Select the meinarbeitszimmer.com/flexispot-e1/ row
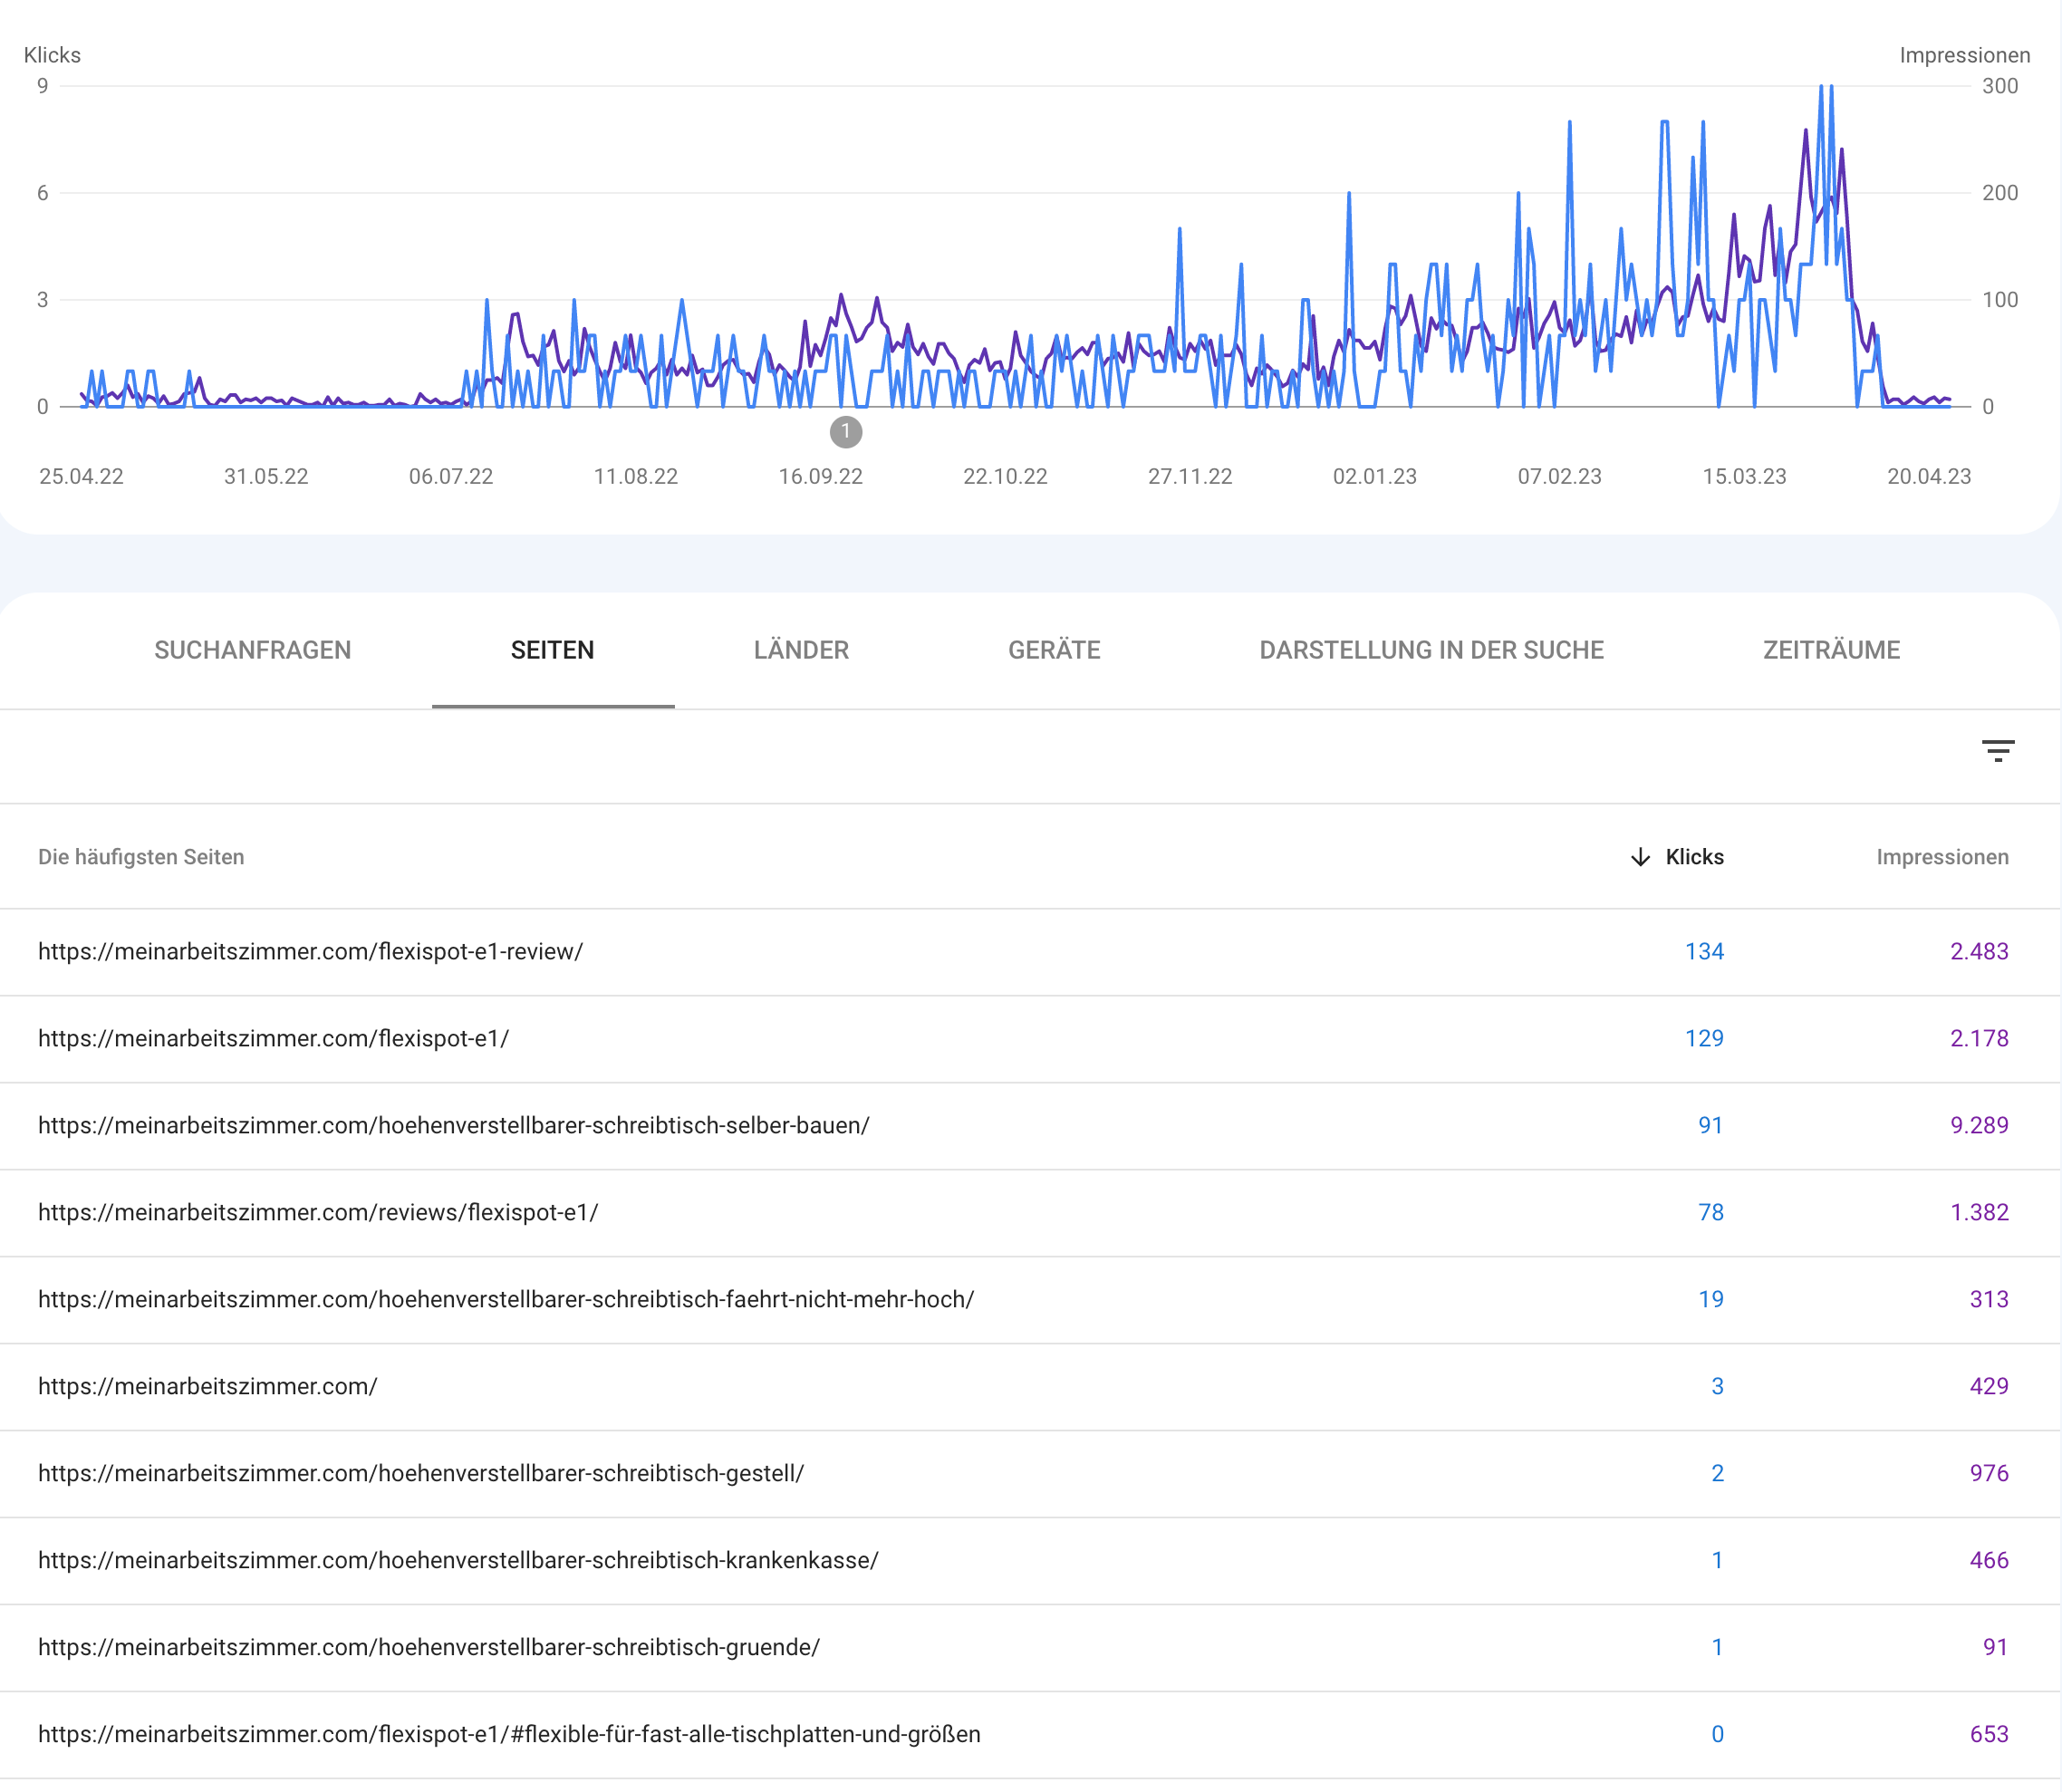2062x1792 pixels. coord(1030,1039)
